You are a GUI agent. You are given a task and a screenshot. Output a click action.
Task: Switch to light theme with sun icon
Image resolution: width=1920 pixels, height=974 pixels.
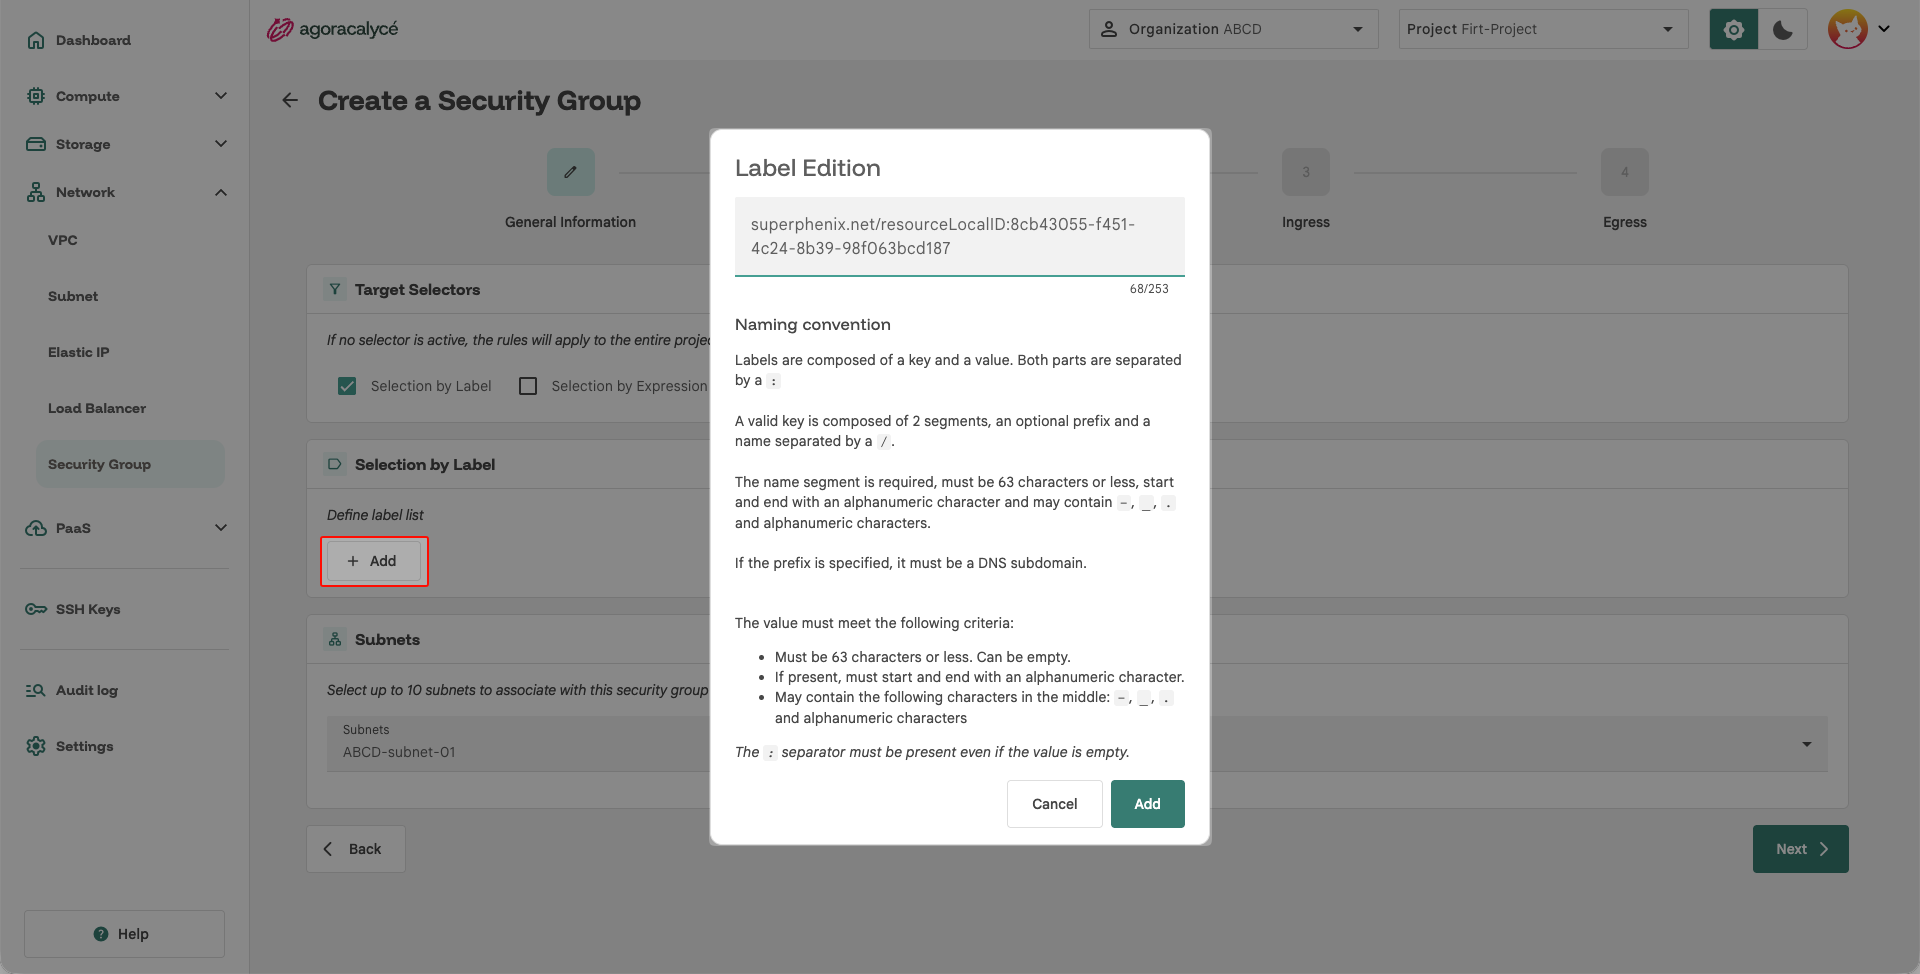pyautogui.click(x=1734, y=29)
